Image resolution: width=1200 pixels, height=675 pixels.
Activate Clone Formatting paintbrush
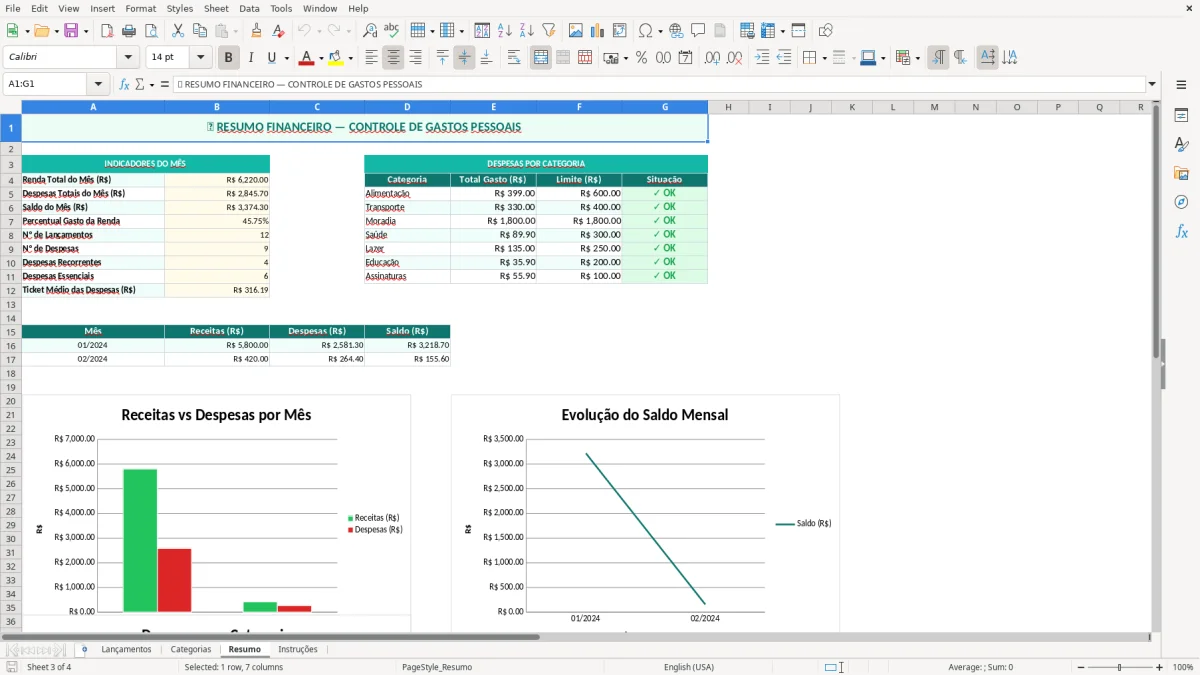tap(256, 31)
